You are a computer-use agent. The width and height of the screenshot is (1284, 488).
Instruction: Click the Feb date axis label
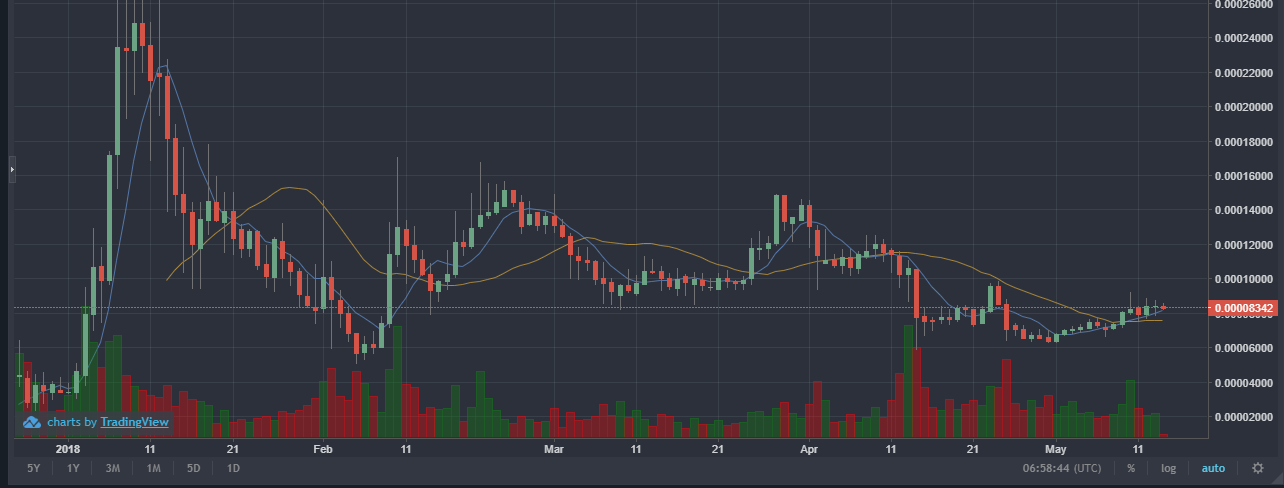click(322, 450)
